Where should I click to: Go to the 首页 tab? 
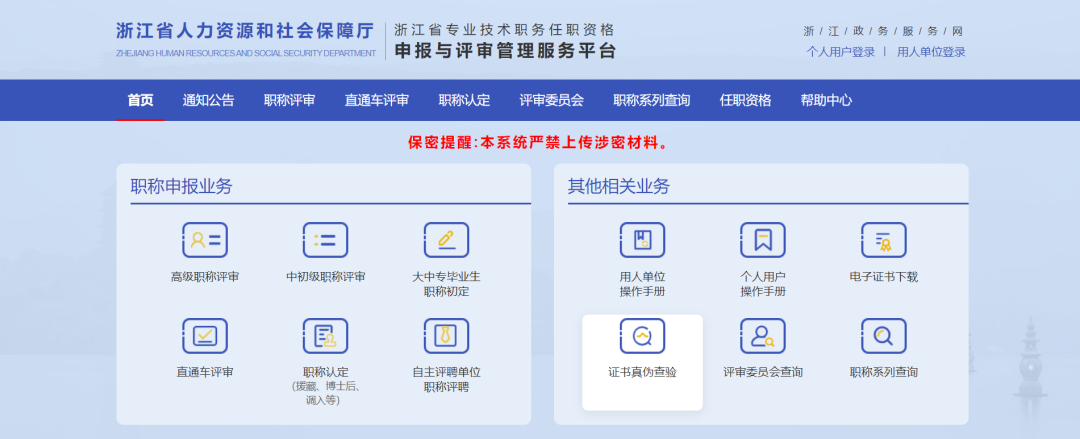click(x=141, y=100)
